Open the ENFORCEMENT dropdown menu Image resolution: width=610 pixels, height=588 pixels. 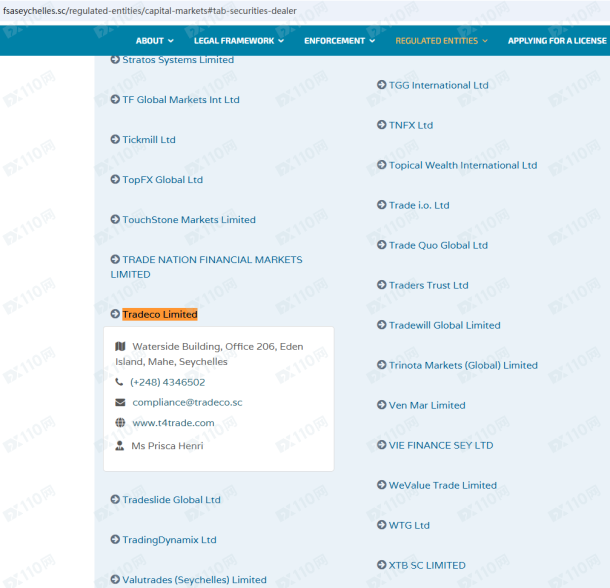coord(339,40)
